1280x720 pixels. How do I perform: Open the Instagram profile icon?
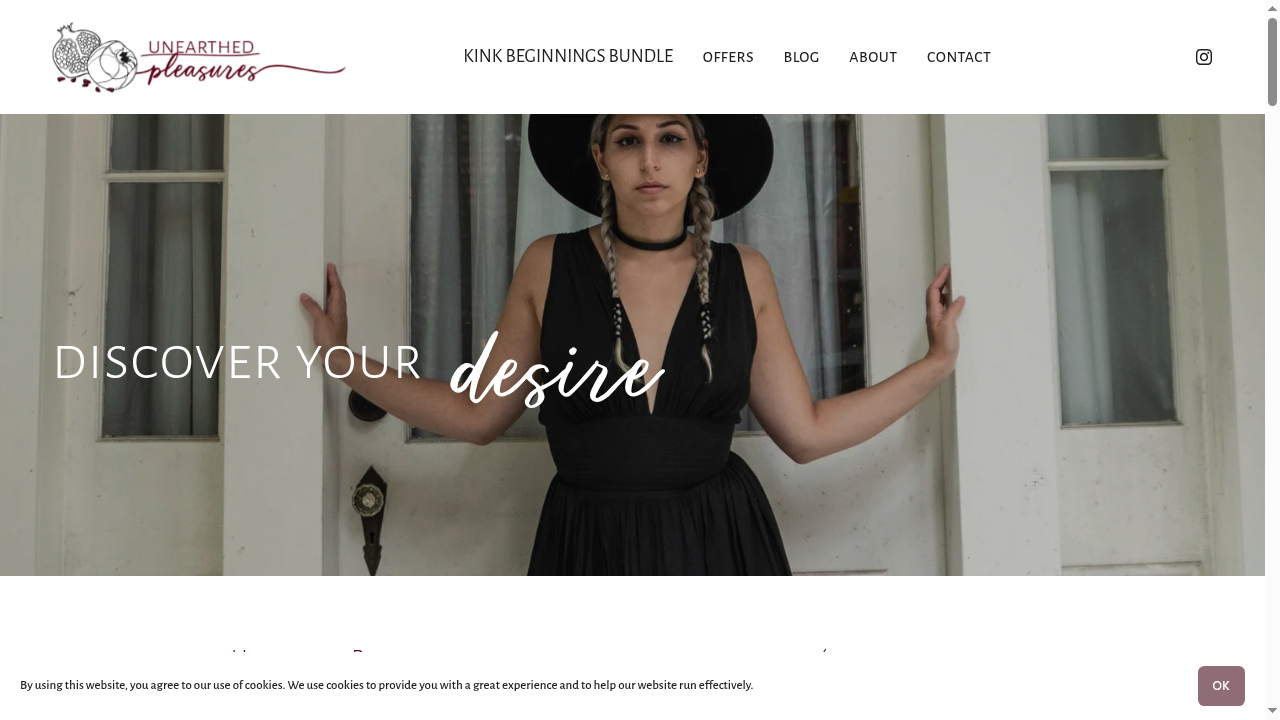point(1204,57)
